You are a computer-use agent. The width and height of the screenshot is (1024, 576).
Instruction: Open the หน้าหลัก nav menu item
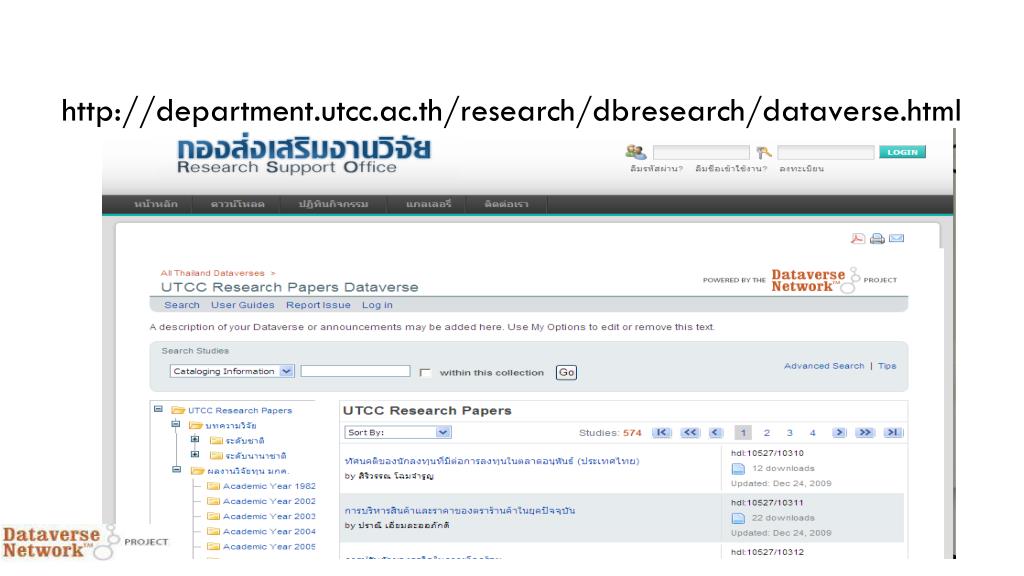pyautogui.click(x=156, y=204)
